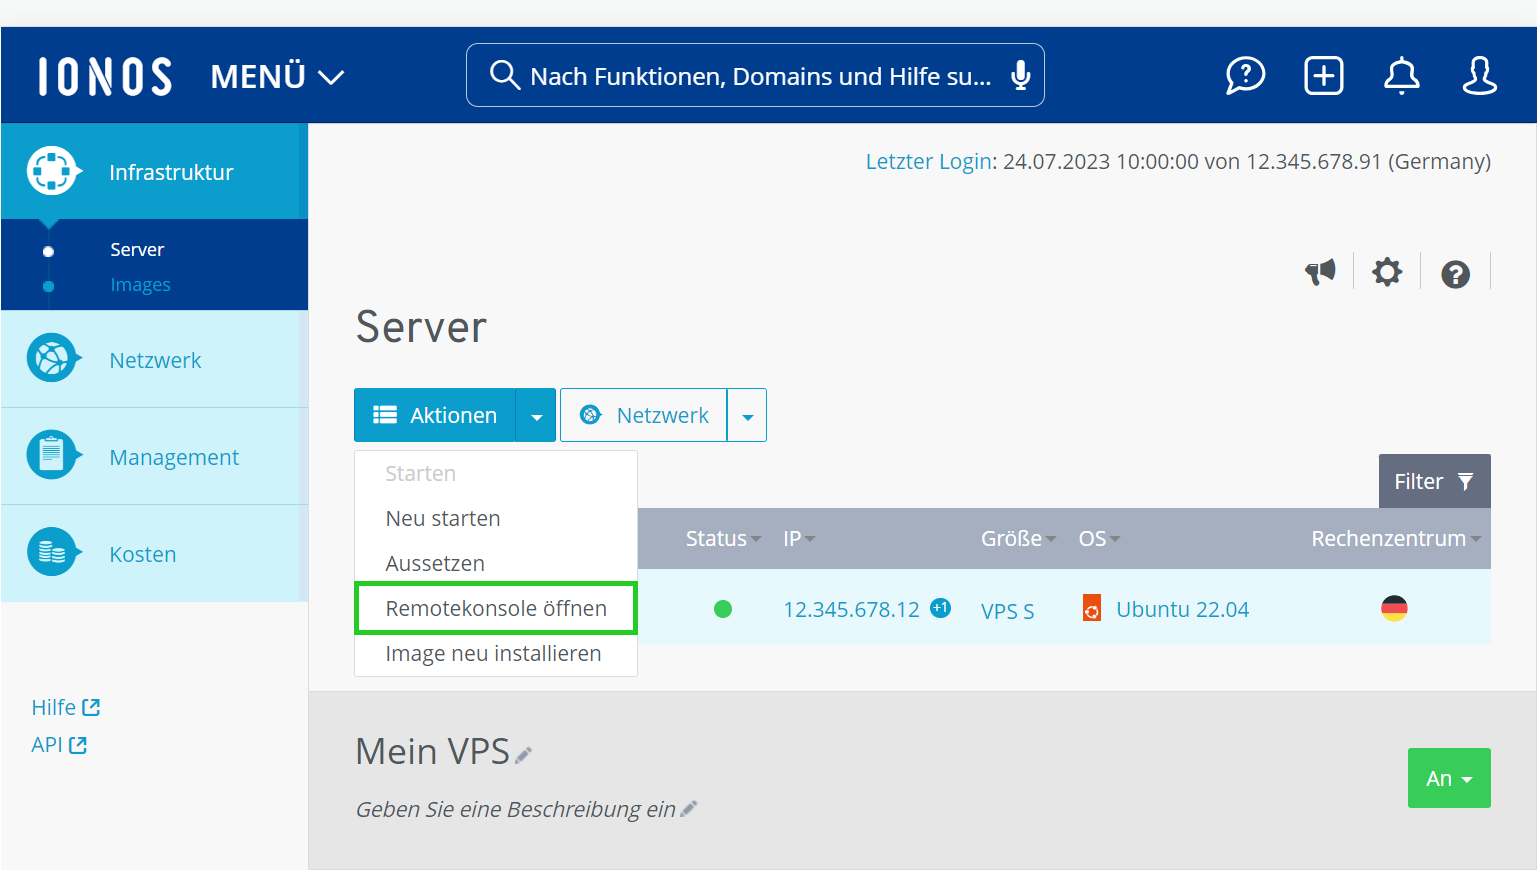This screenshot has height=870, width=1537.
Task: Click the question mark help icon
Action: (1455, 274)
